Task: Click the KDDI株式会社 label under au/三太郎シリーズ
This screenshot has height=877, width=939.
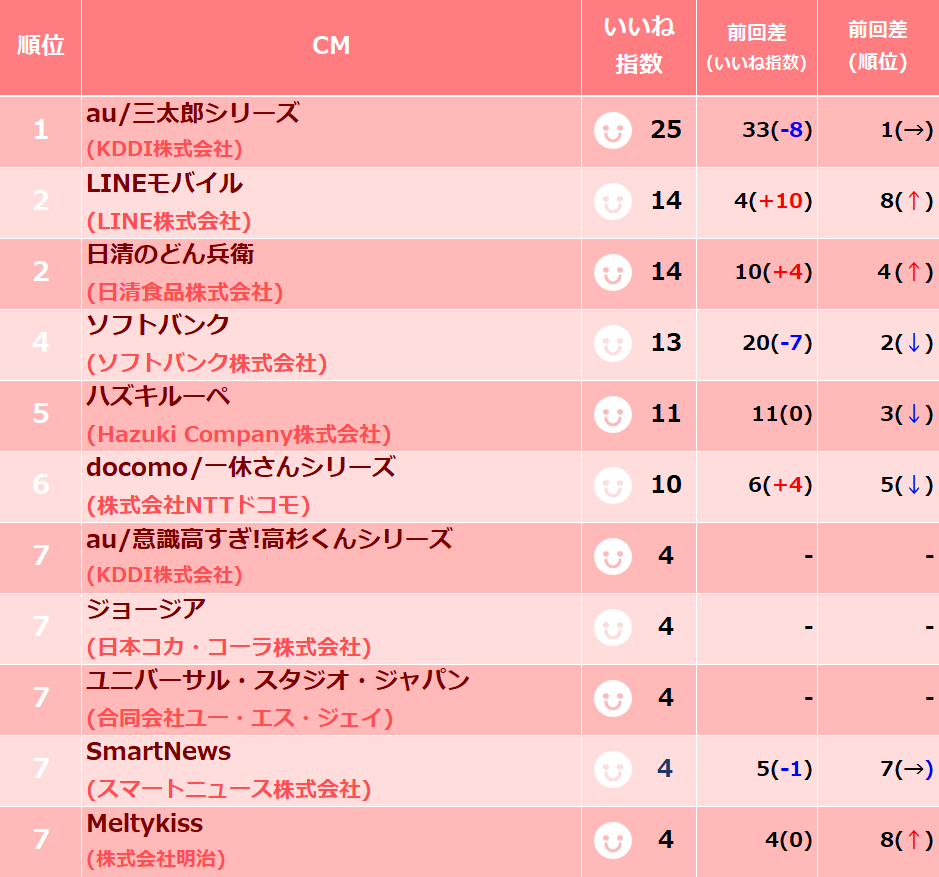Action: (164, 149)
